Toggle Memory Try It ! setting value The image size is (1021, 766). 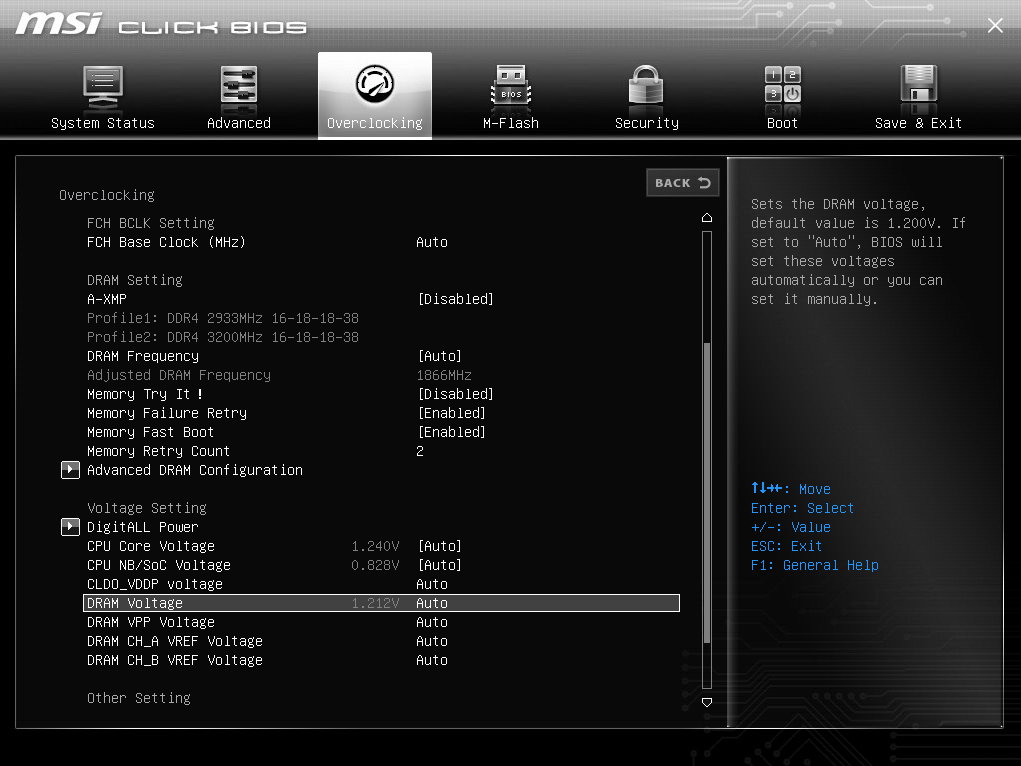click(x=455, y=394)
